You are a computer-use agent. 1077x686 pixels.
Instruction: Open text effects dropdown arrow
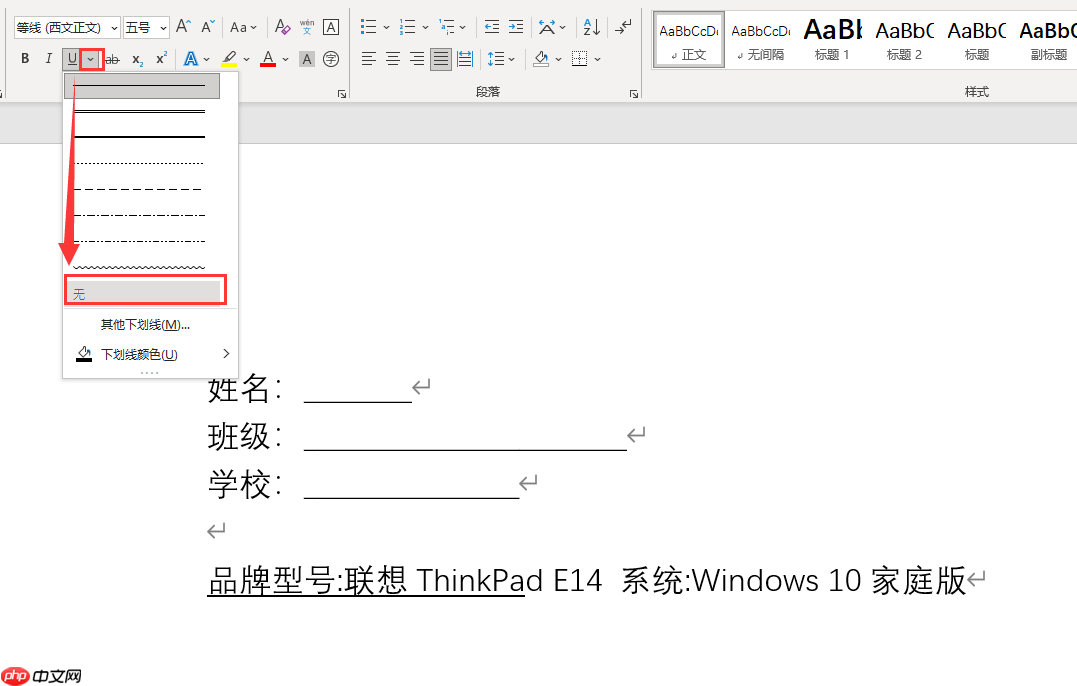coord(206,60)
